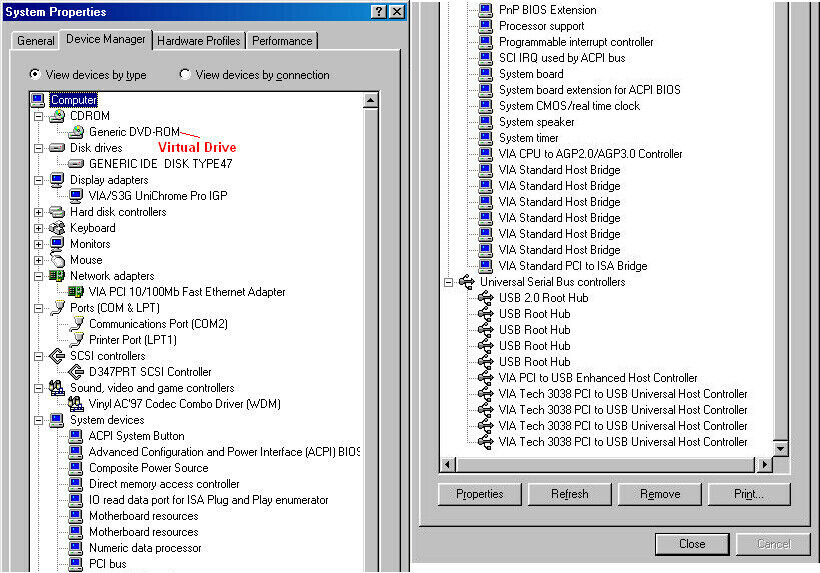Viewport: 820px width, 573px height.
Task: Enable View devices by connection
Action: (185, 75)
